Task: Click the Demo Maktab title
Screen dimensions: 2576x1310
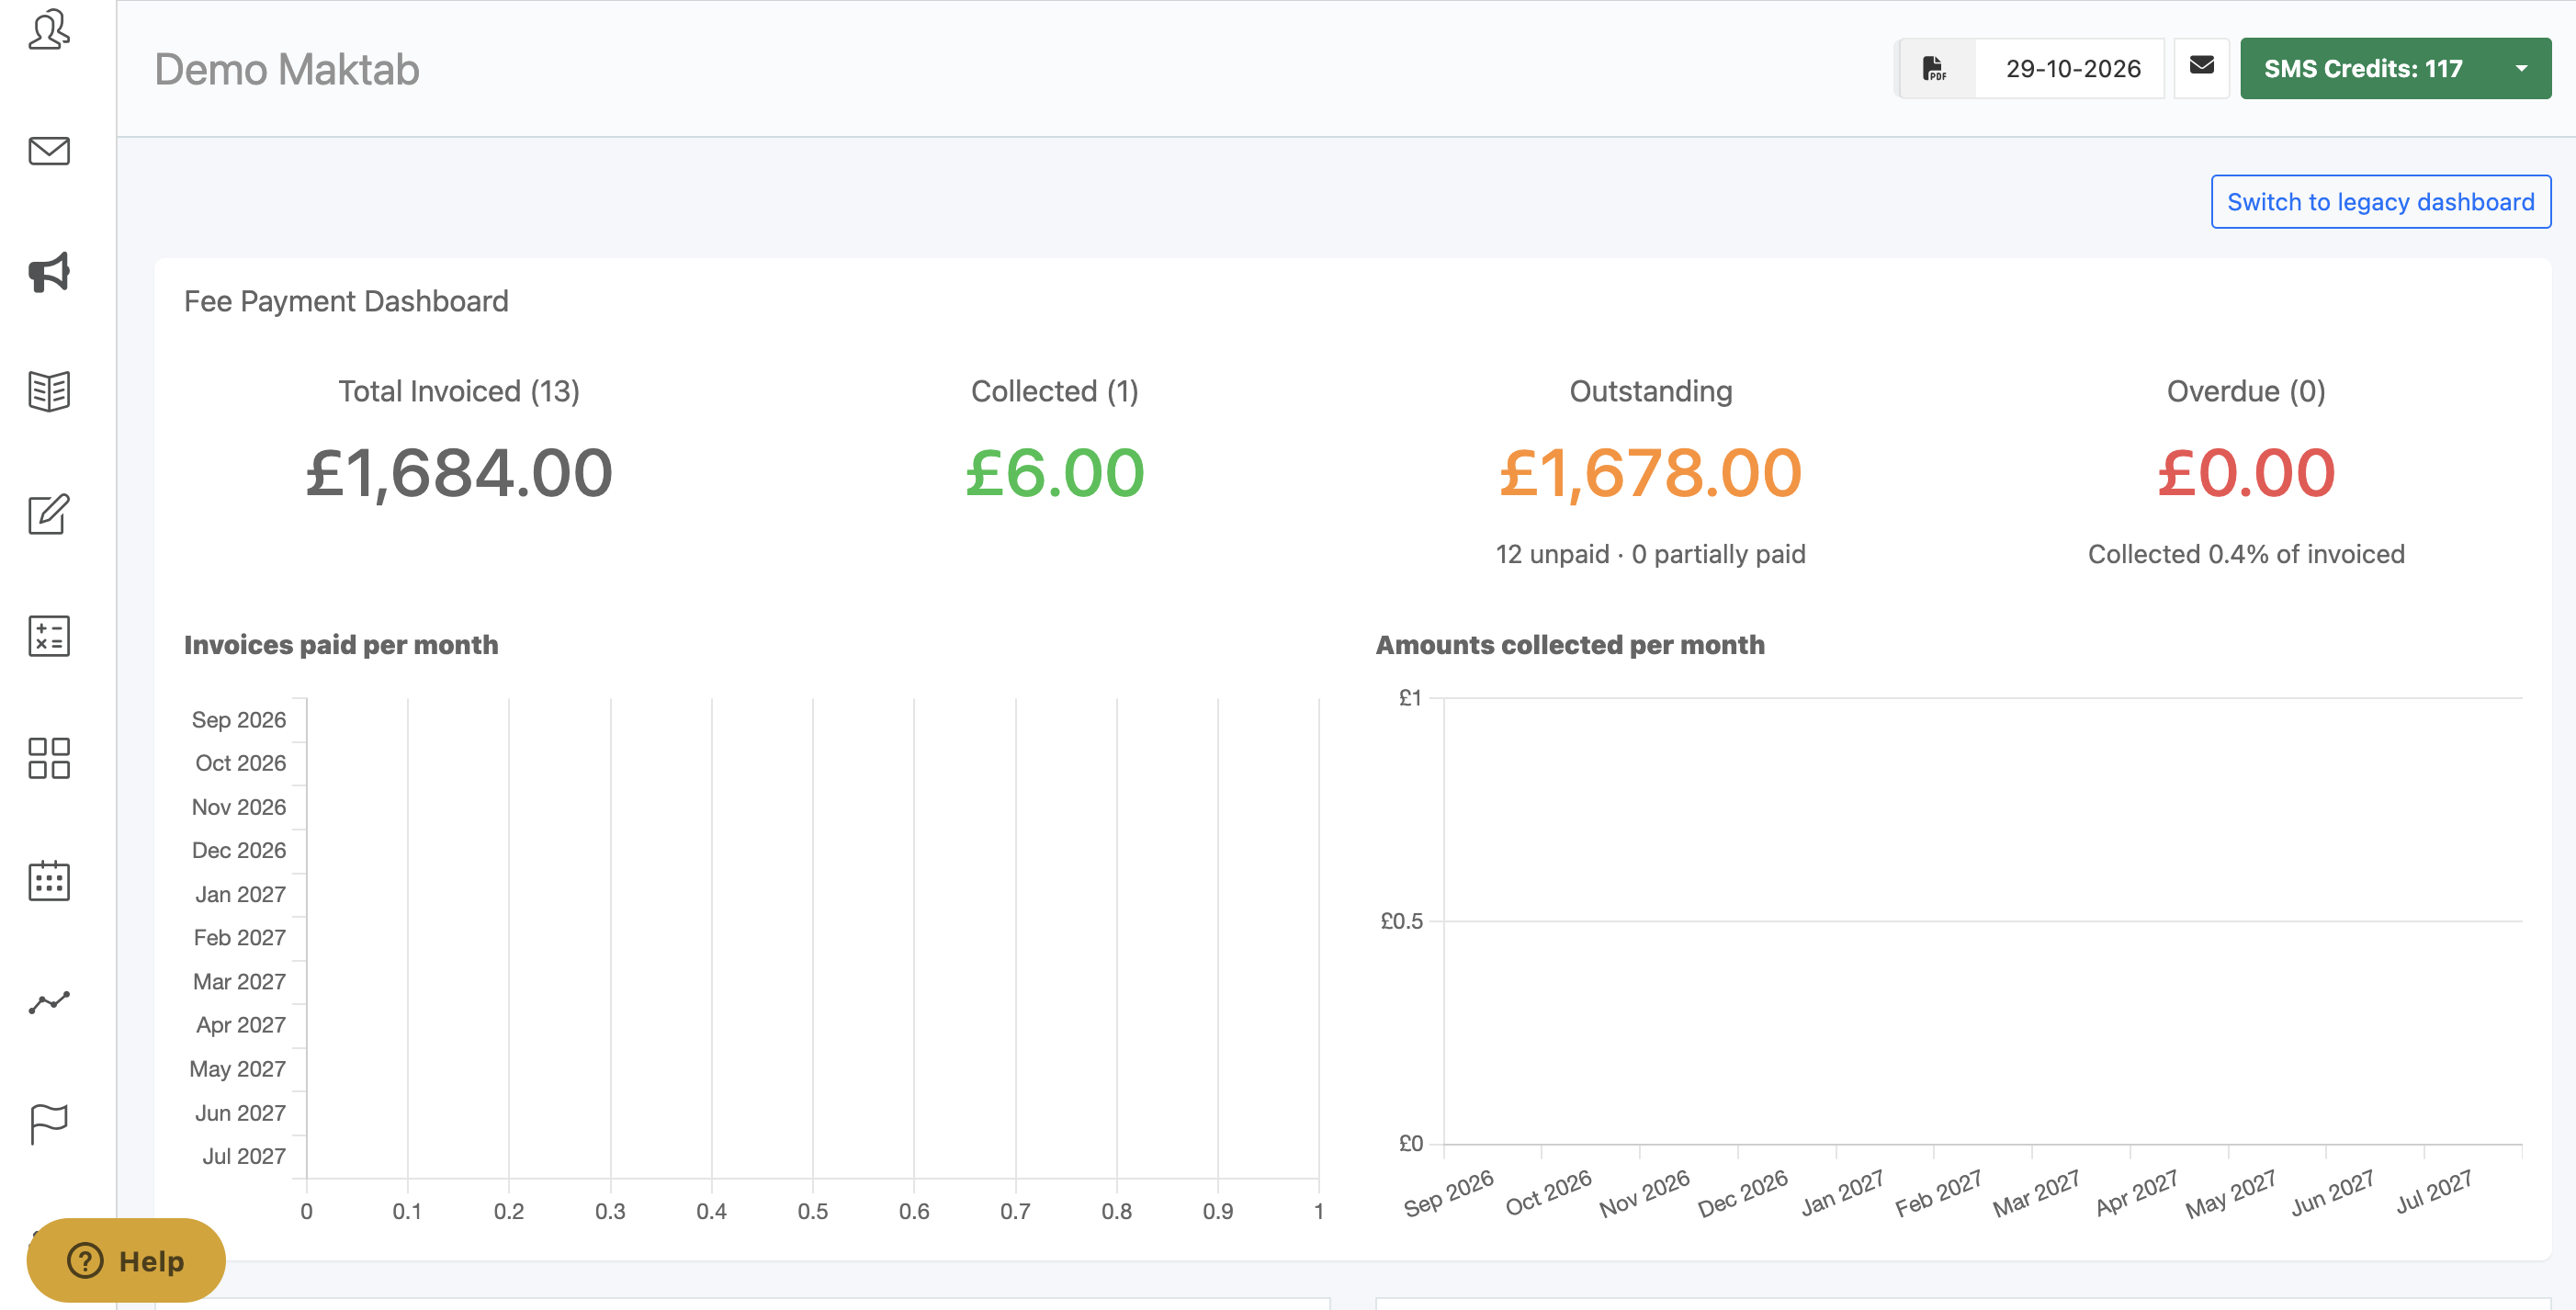Action: point(287,69)
